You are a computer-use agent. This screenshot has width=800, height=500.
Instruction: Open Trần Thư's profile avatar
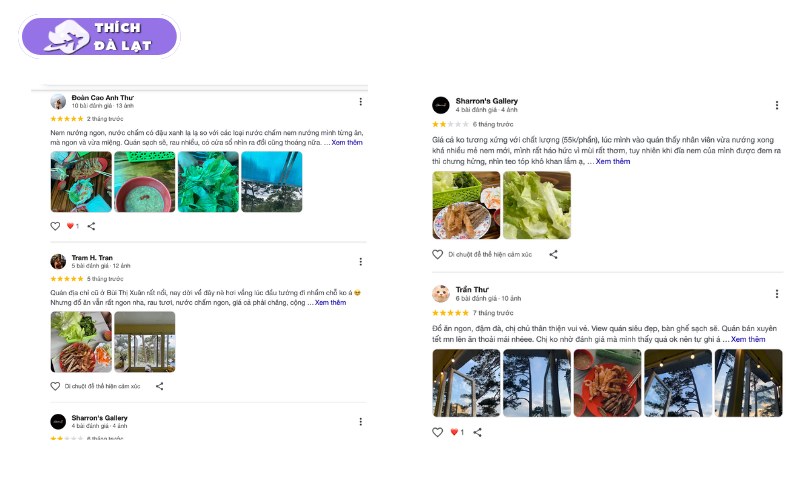tap(440, 293)
